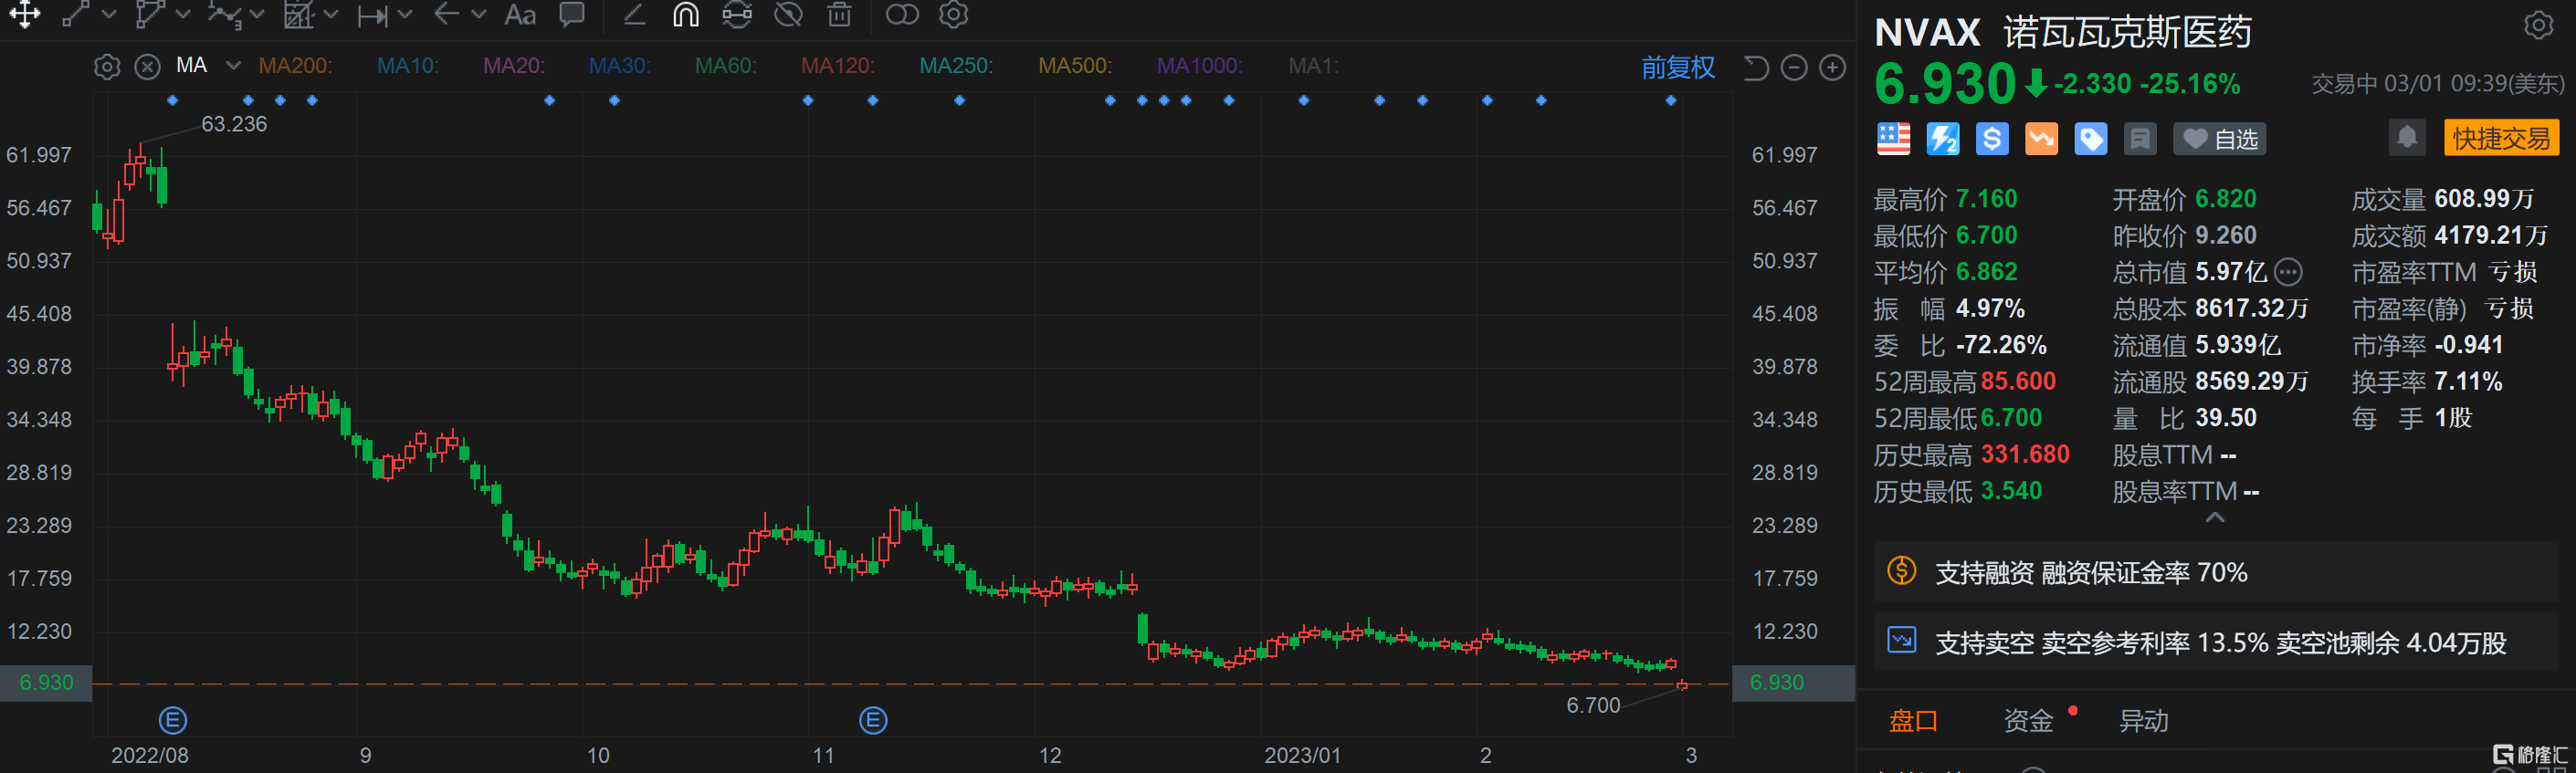The width and height of the screenshot is (2576, 773).
Task: Click the earnings E marker near 2022/08
Action: click(173, 719)
